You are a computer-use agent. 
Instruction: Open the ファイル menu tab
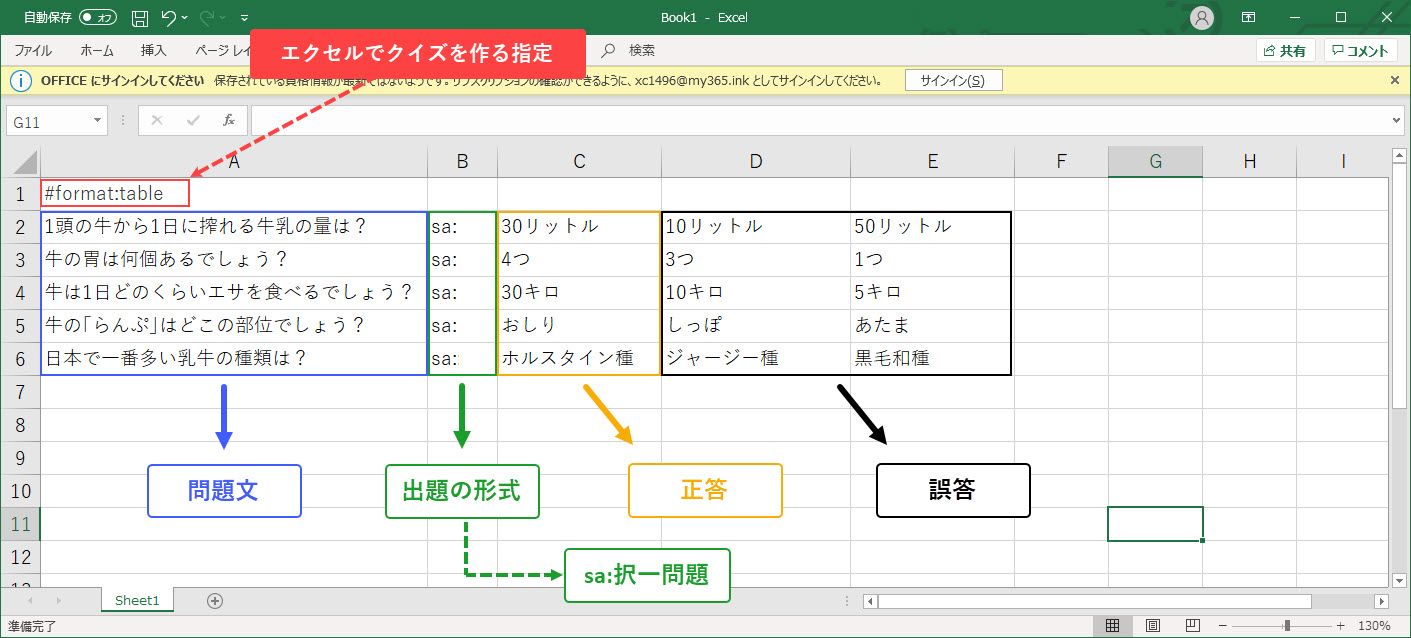point(33,50)
